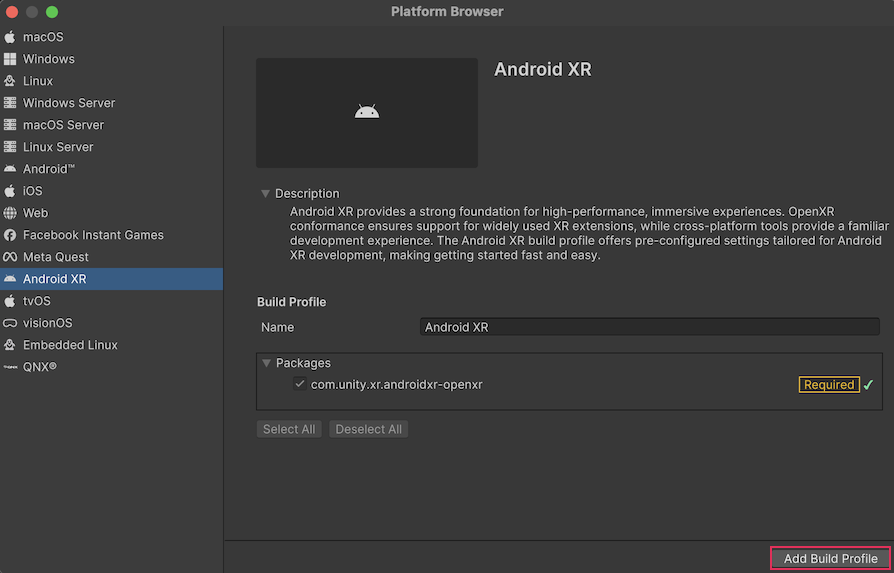This screenshot has height=573, width=894.
Task: Toggle the com.unity.xr.androidxr-openxr package checkbox
Action: 300,384
